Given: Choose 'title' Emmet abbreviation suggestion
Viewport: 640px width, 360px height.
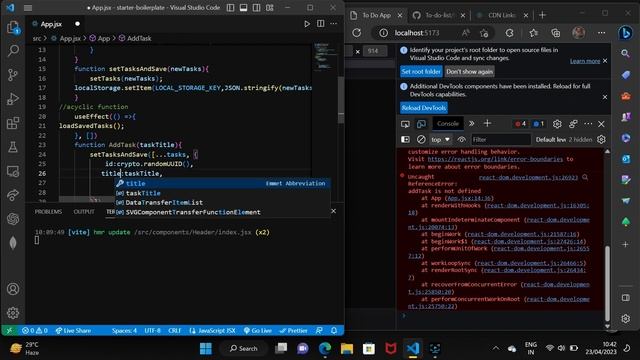Looking at the screenshot, I should (222, 184).
